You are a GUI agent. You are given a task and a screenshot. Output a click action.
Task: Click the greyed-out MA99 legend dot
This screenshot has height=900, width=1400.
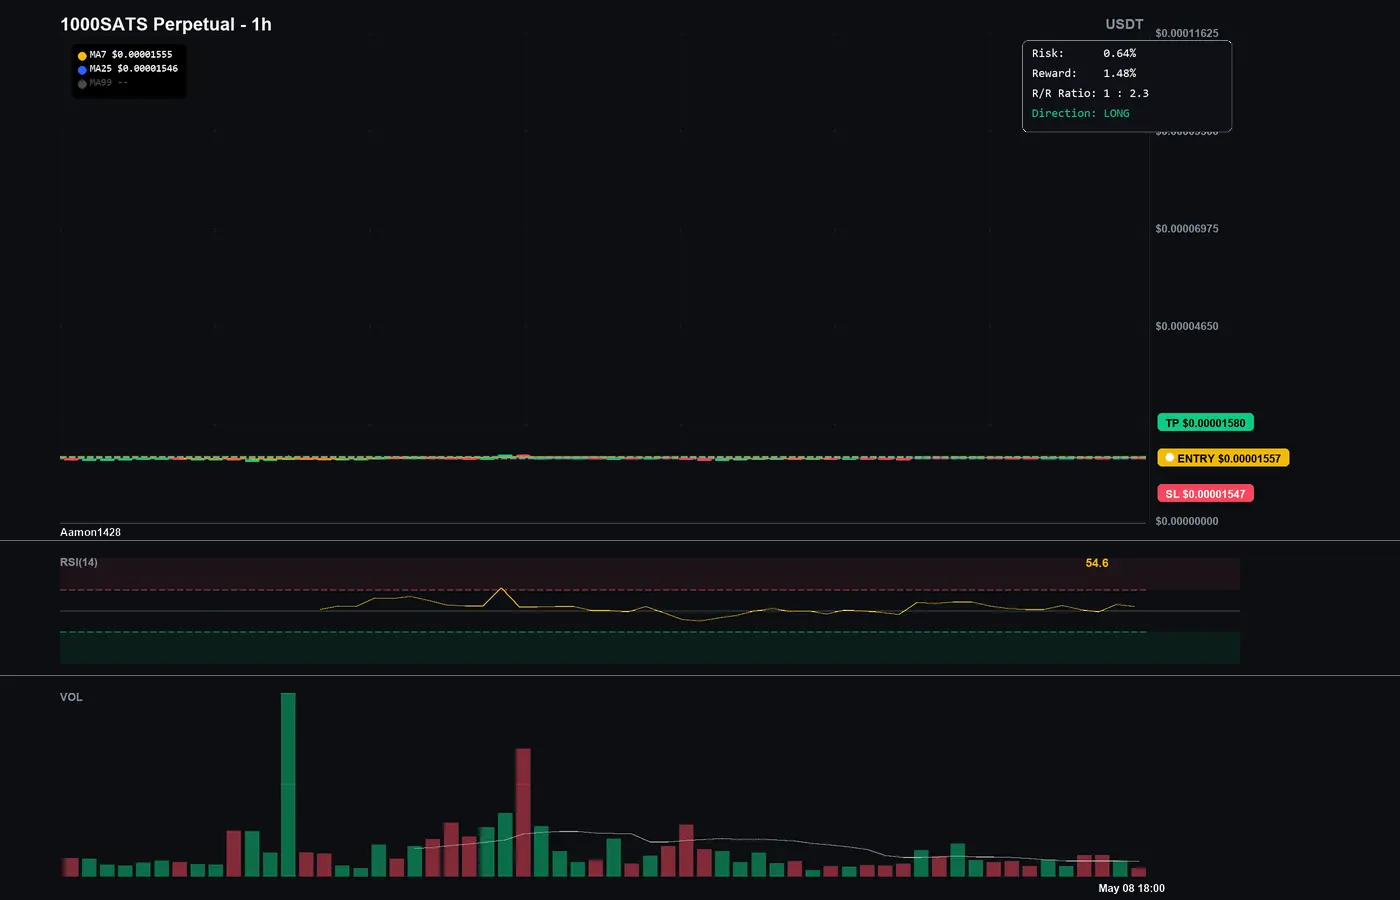tap(82, 84)
